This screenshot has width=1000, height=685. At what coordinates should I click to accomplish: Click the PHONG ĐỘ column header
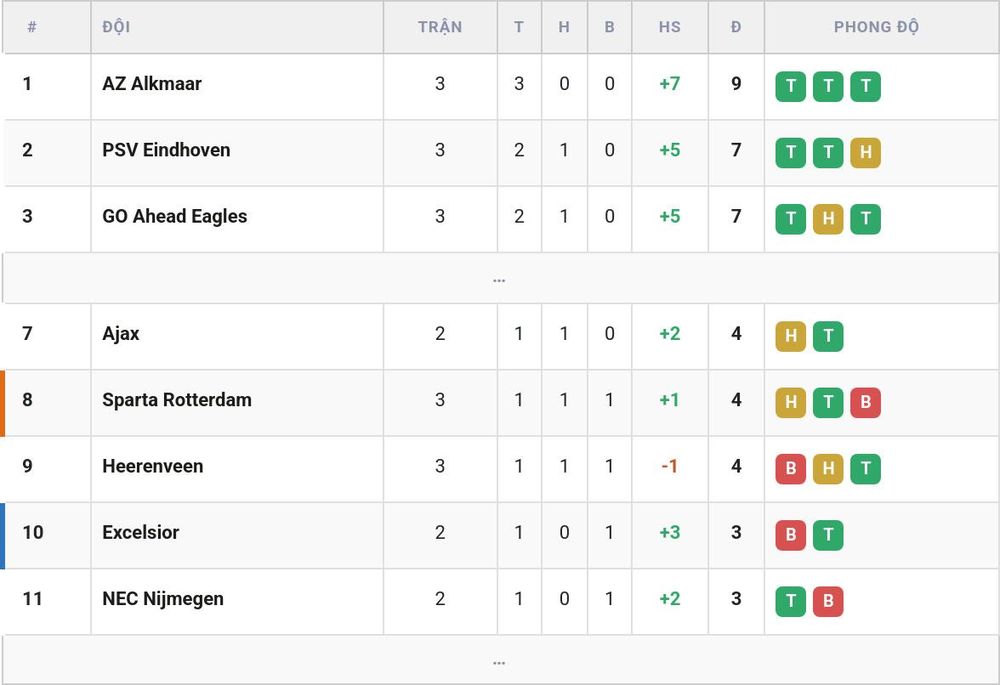coord(876,27)
